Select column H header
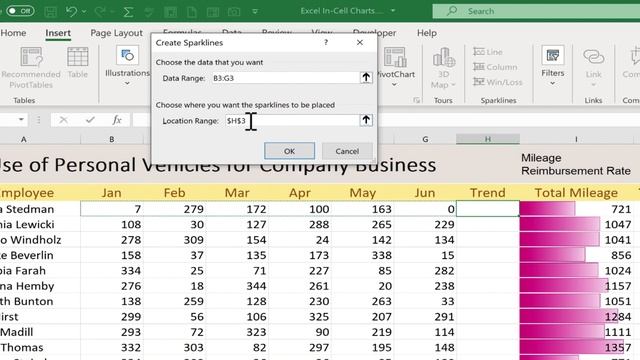The width and height of the screenshot is (640, 360). pyautogui.click(x=488, y=139)
